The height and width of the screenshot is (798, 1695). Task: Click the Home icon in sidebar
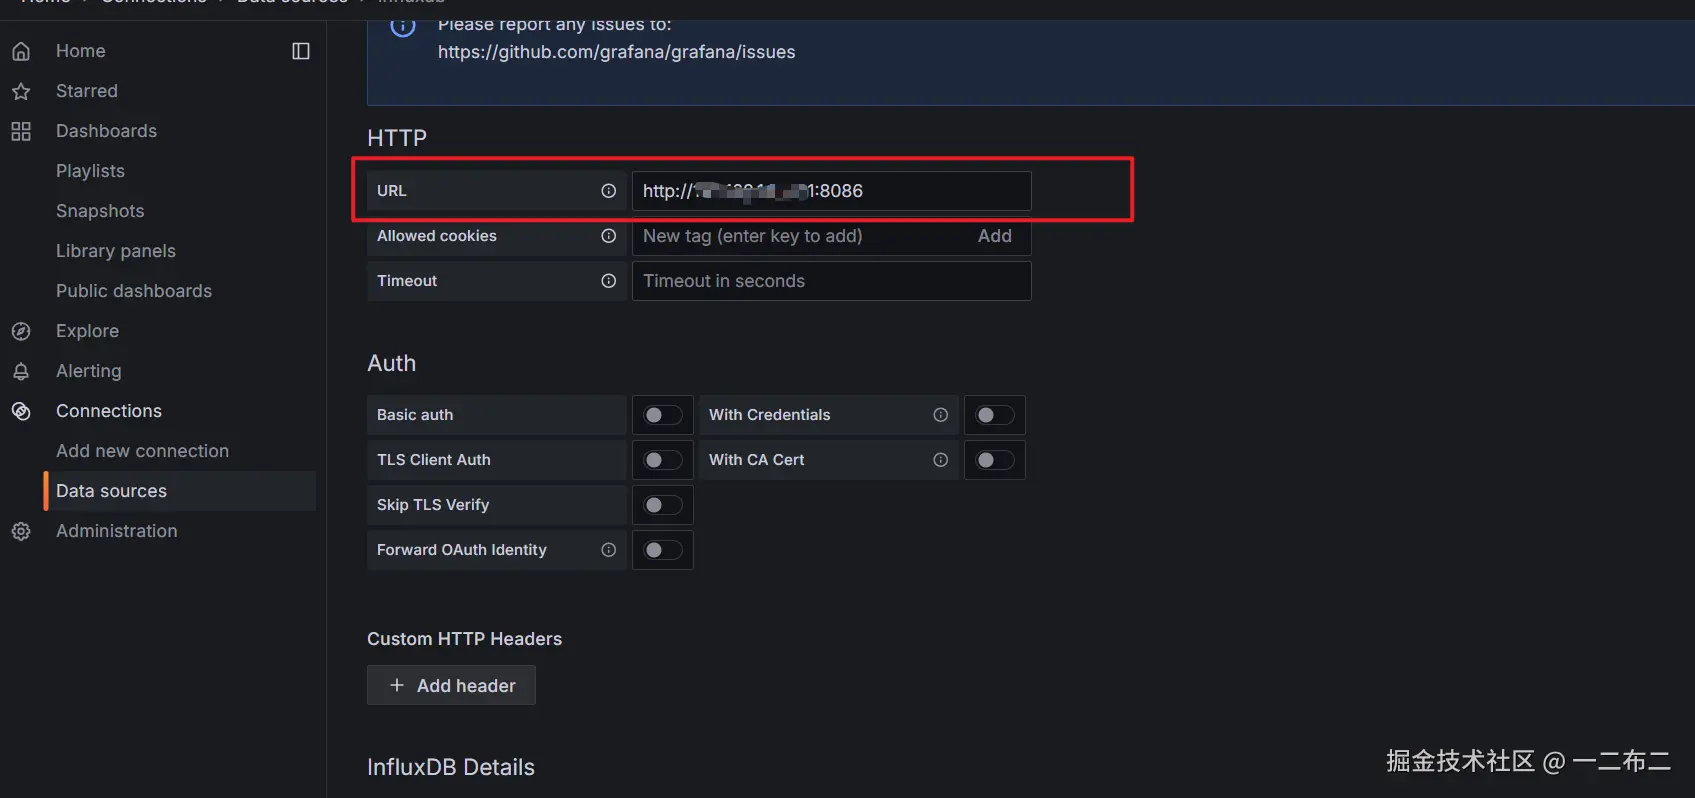click(x=21, y=51)
